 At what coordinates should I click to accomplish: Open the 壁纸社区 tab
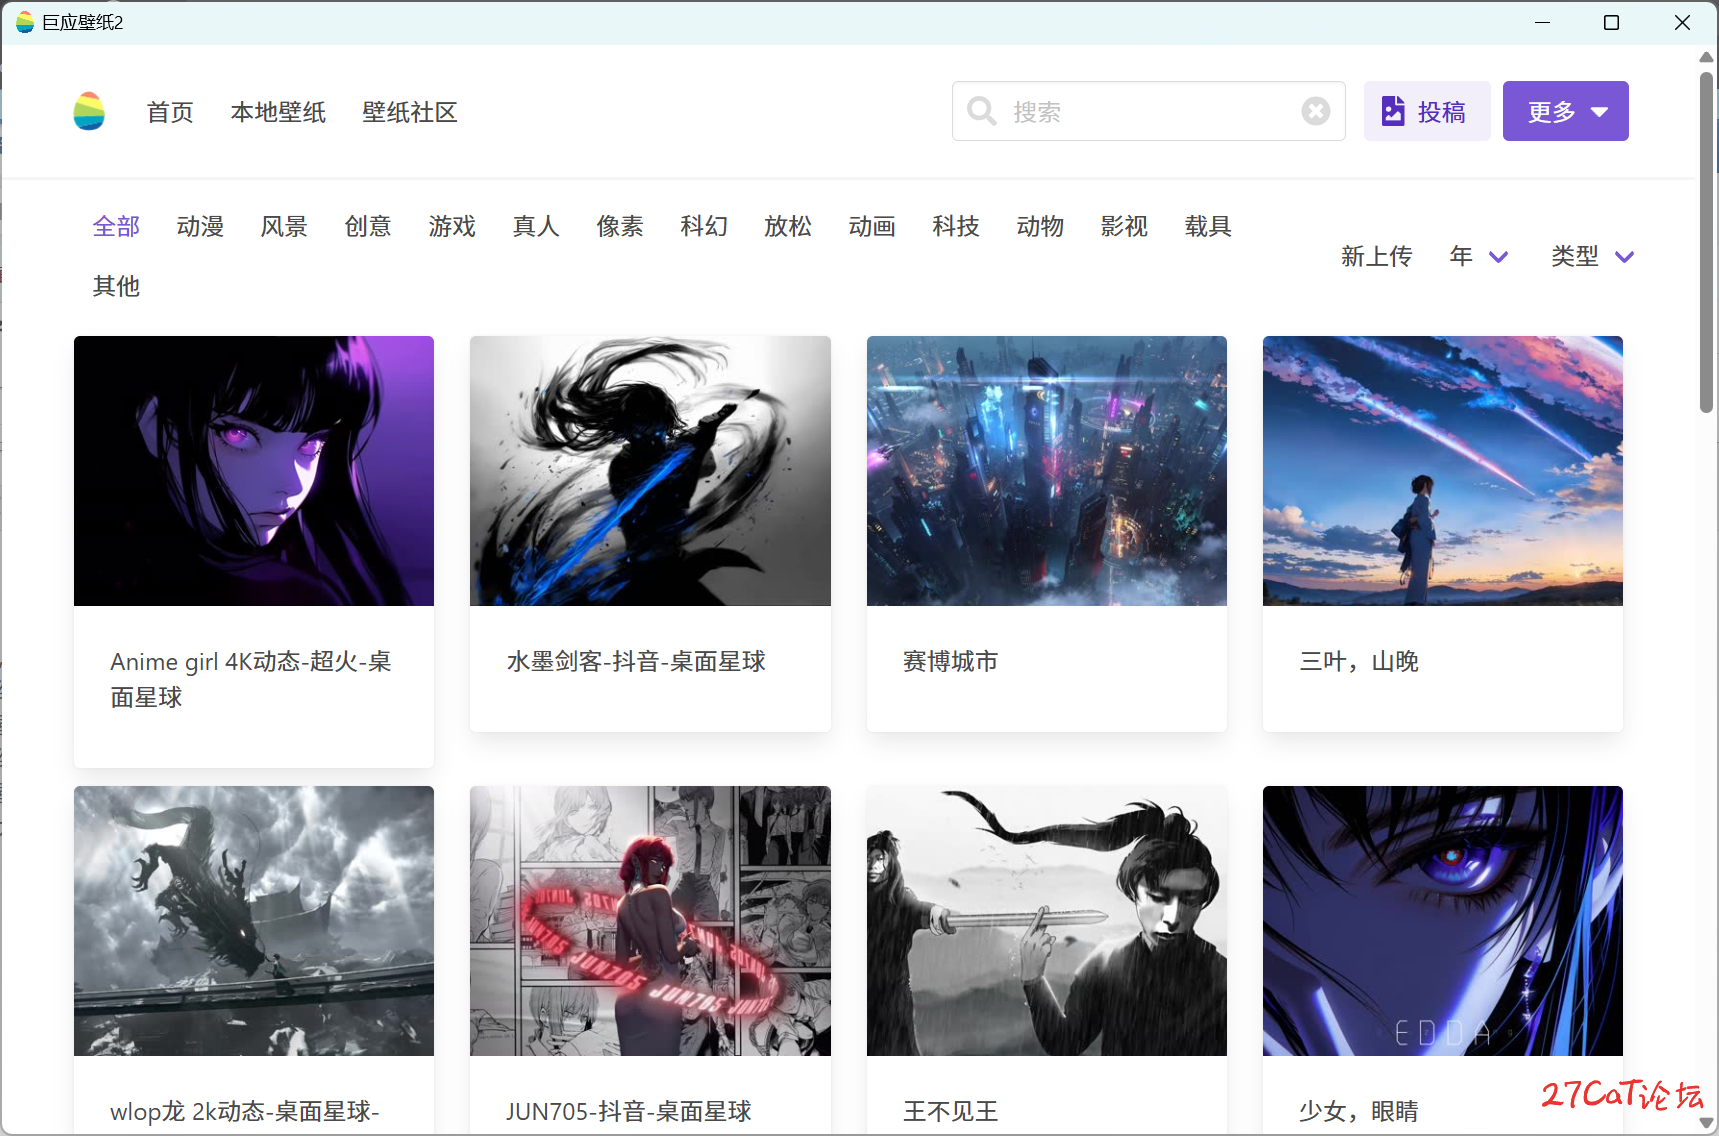(409, 112)
